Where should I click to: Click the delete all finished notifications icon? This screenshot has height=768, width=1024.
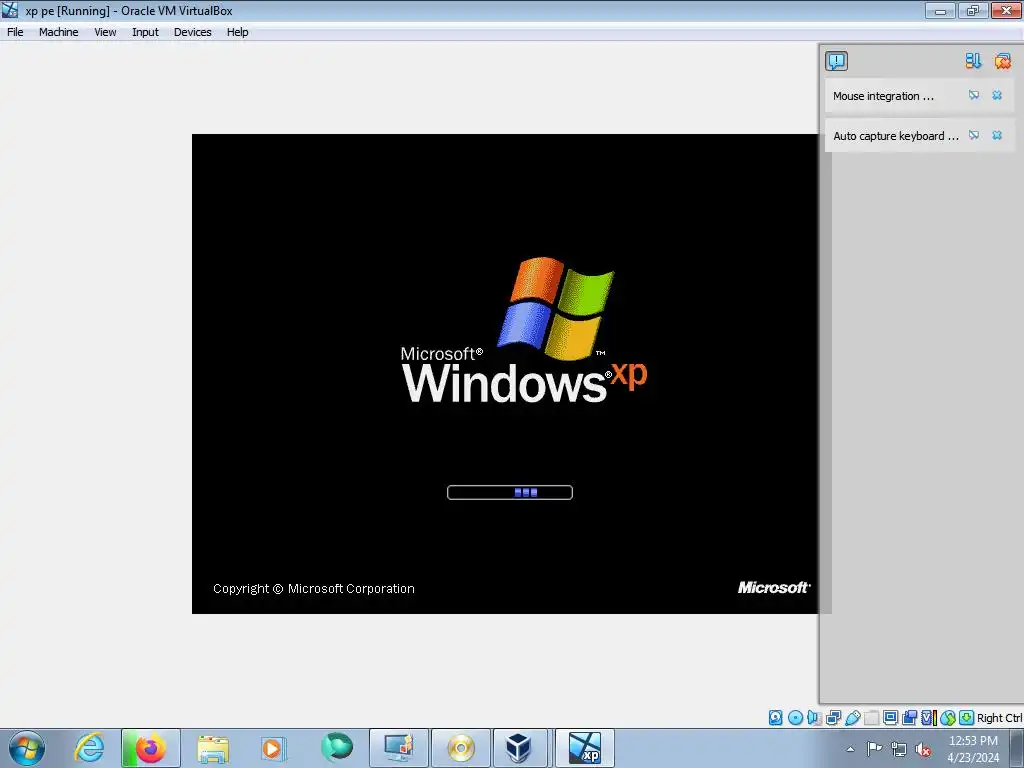click(1002, 61)
